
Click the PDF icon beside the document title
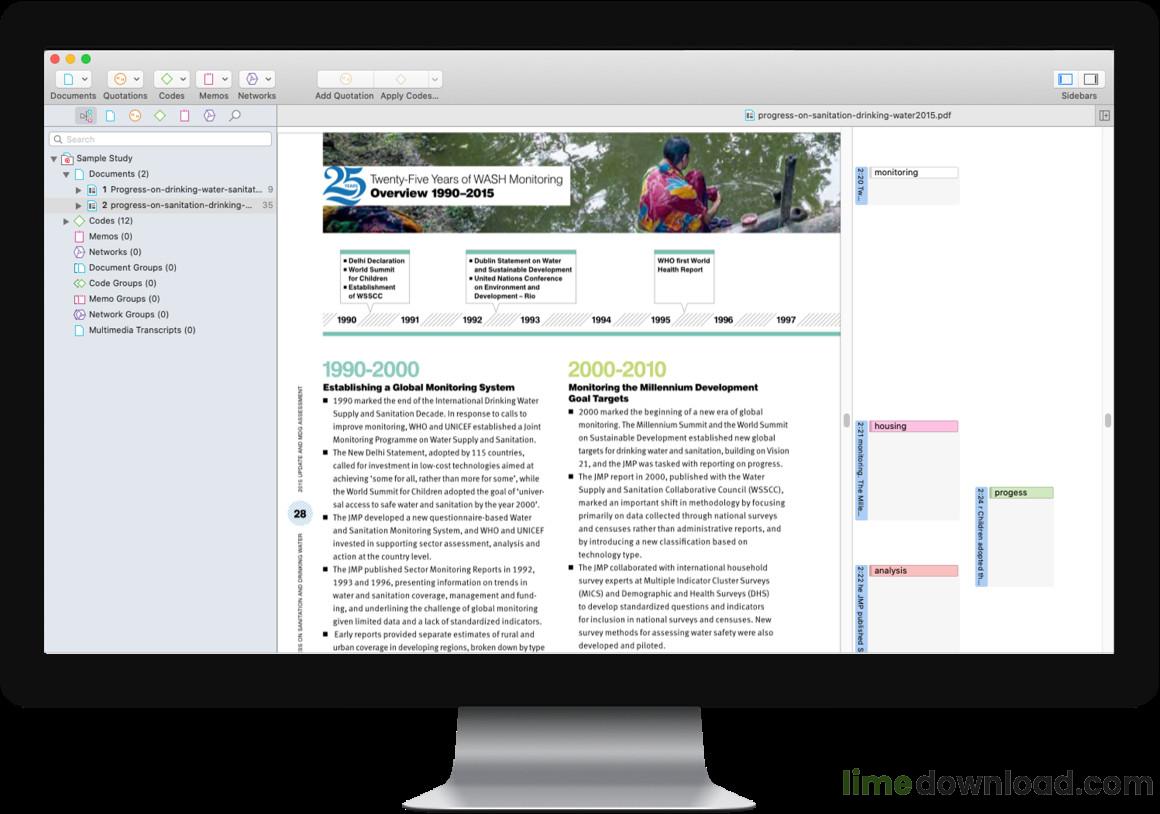tap(749, 115)
